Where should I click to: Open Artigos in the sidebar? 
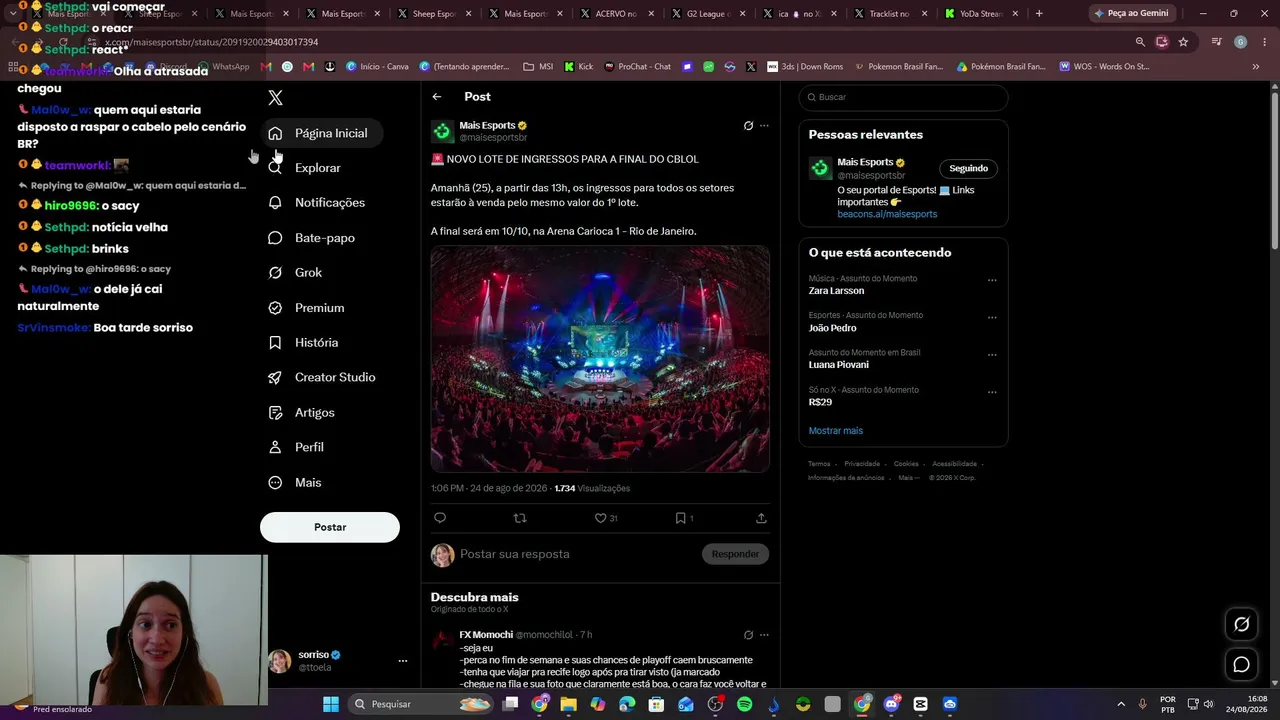(302, 413)
